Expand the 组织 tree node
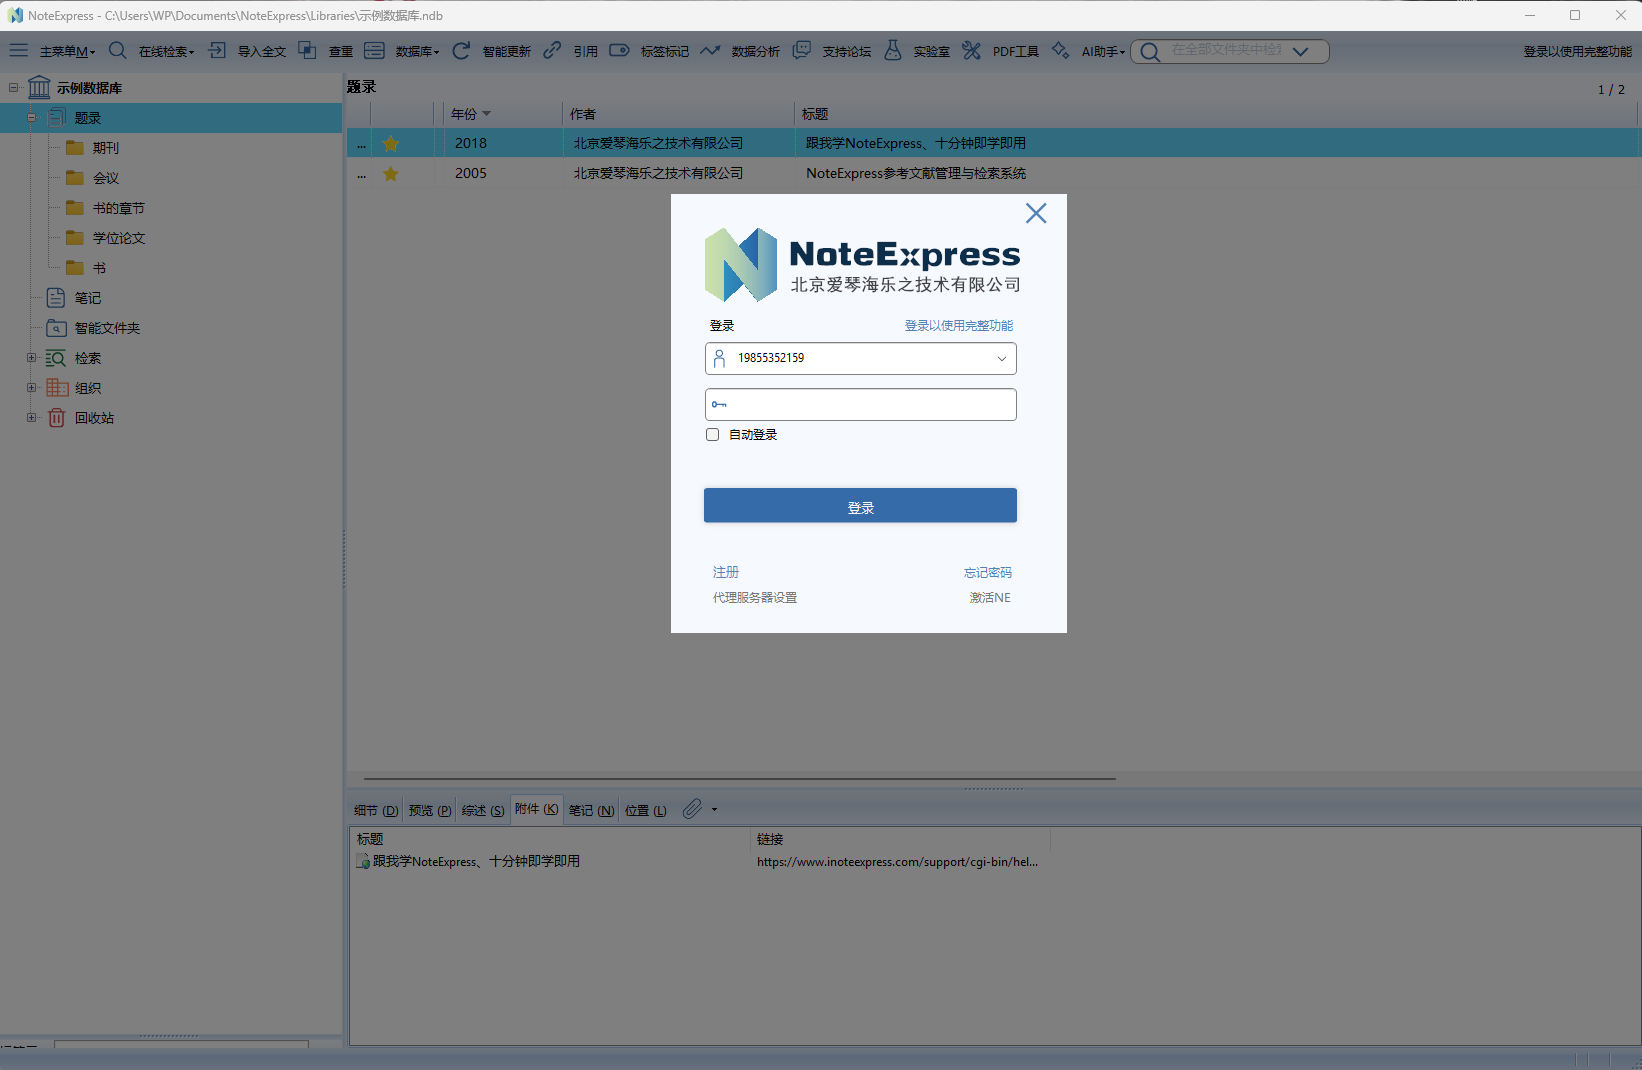1642x1070 pixels. click(x=31, y=387)
